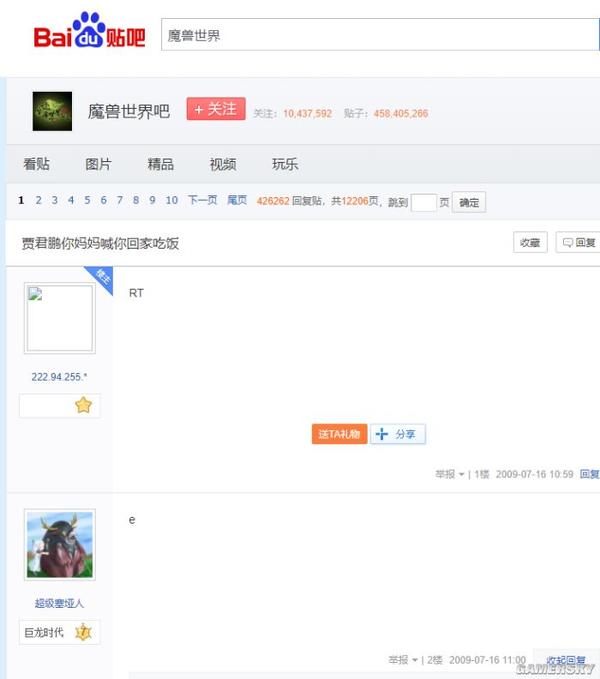
Task: Click 下一页 next page link
Action: pyautogui.click(x=203, y=200)
